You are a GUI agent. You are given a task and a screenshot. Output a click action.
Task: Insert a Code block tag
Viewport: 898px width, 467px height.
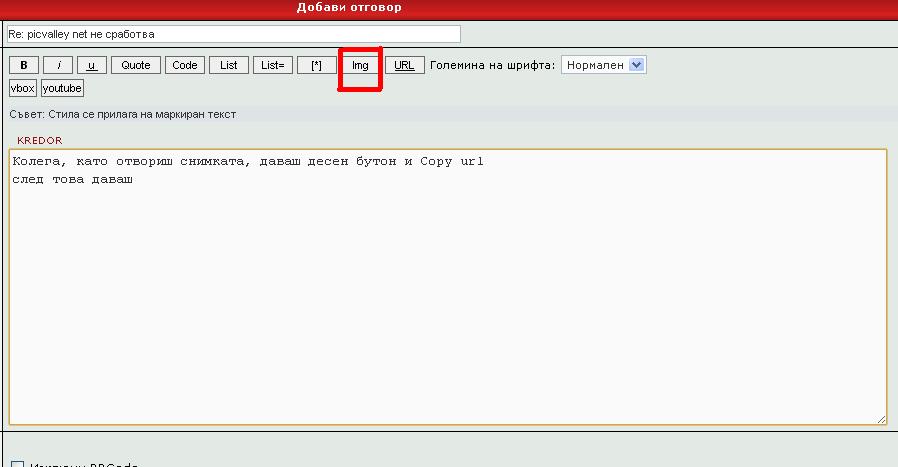click(185, 65)
